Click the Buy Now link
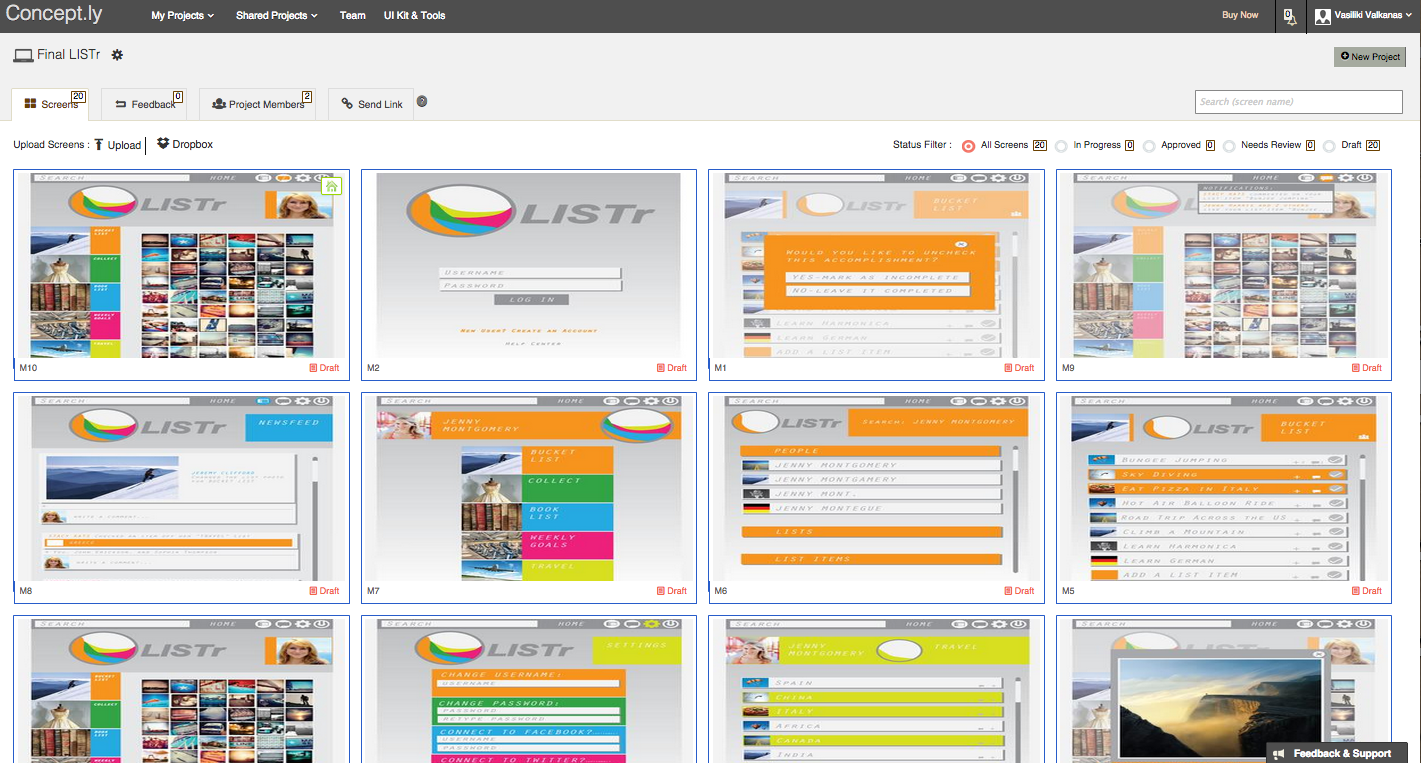 1240,15
